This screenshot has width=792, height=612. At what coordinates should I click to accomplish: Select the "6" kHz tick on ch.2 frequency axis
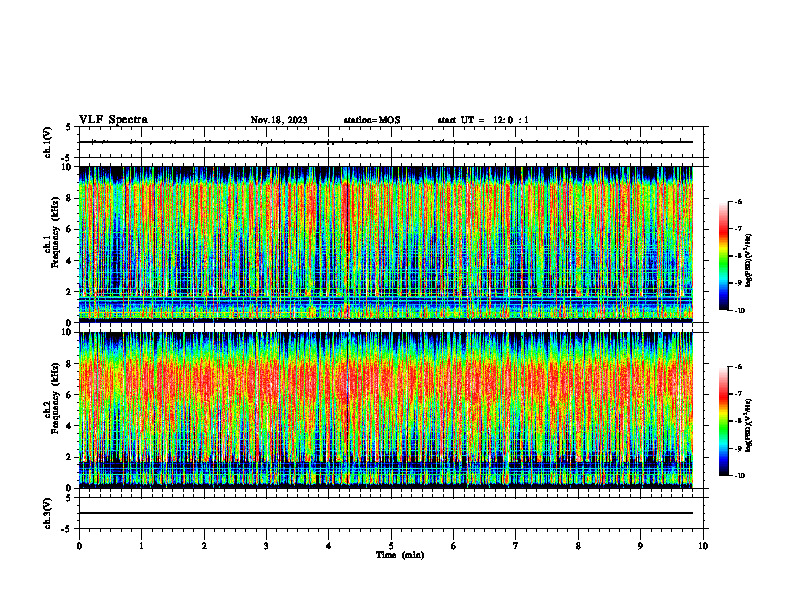coord(69,395)
